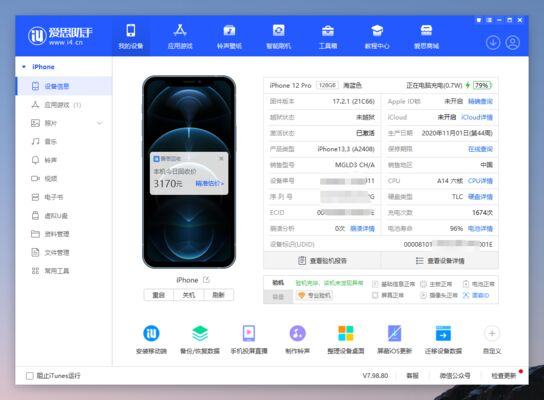Switch to the 应用游戏 top navigation tab
544x400 pixels.
(180, 36)
